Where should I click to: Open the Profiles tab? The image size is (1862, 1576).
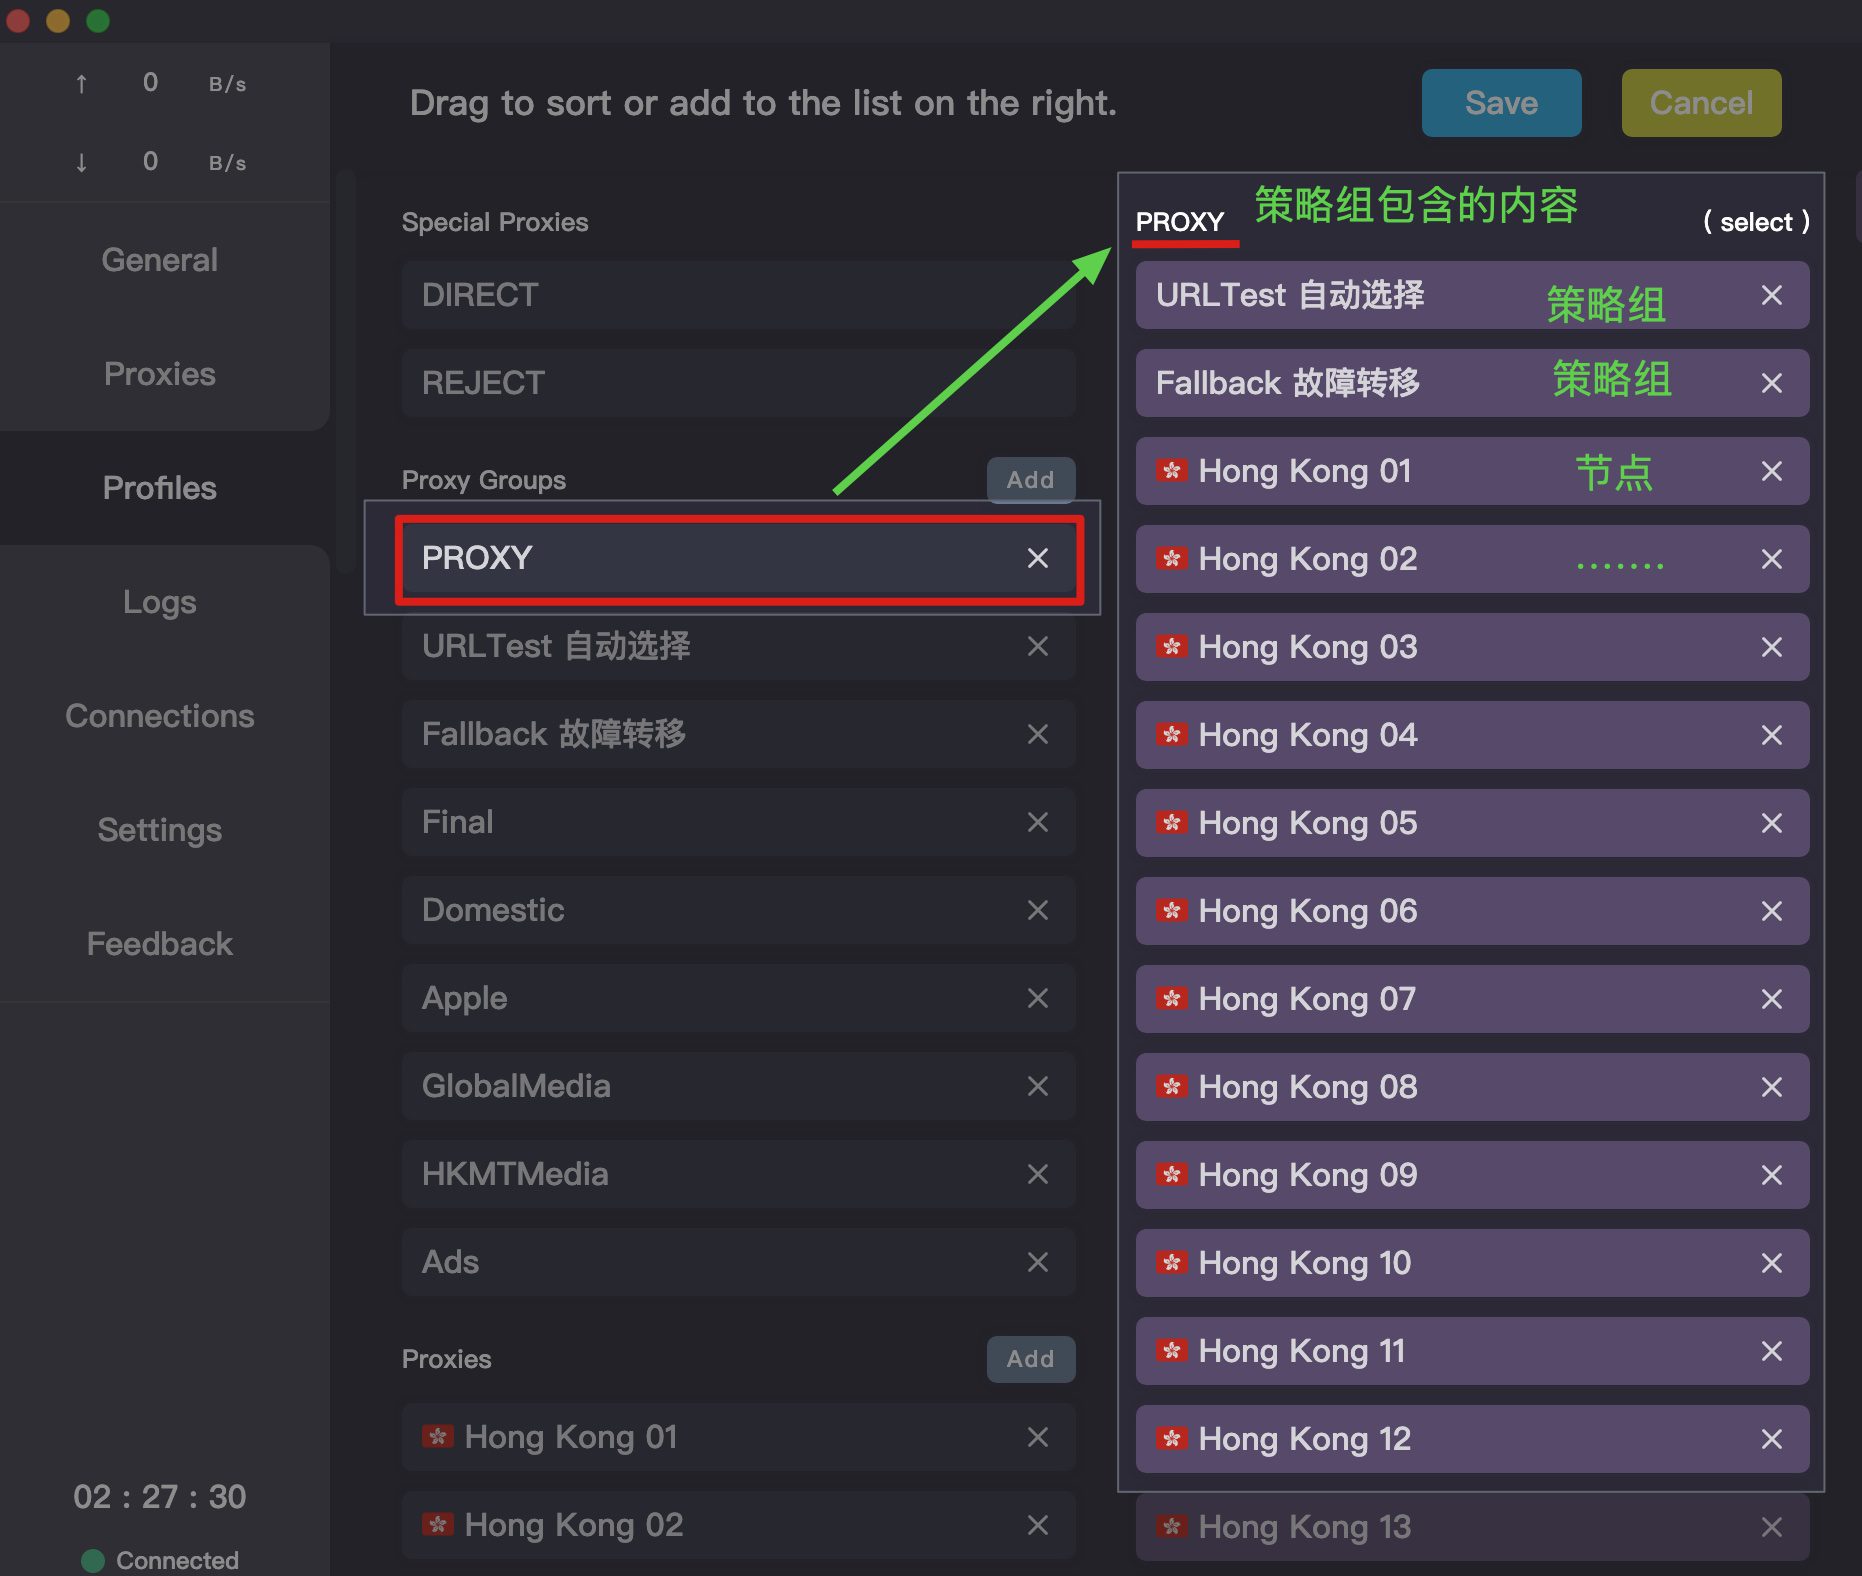point(160,488)
